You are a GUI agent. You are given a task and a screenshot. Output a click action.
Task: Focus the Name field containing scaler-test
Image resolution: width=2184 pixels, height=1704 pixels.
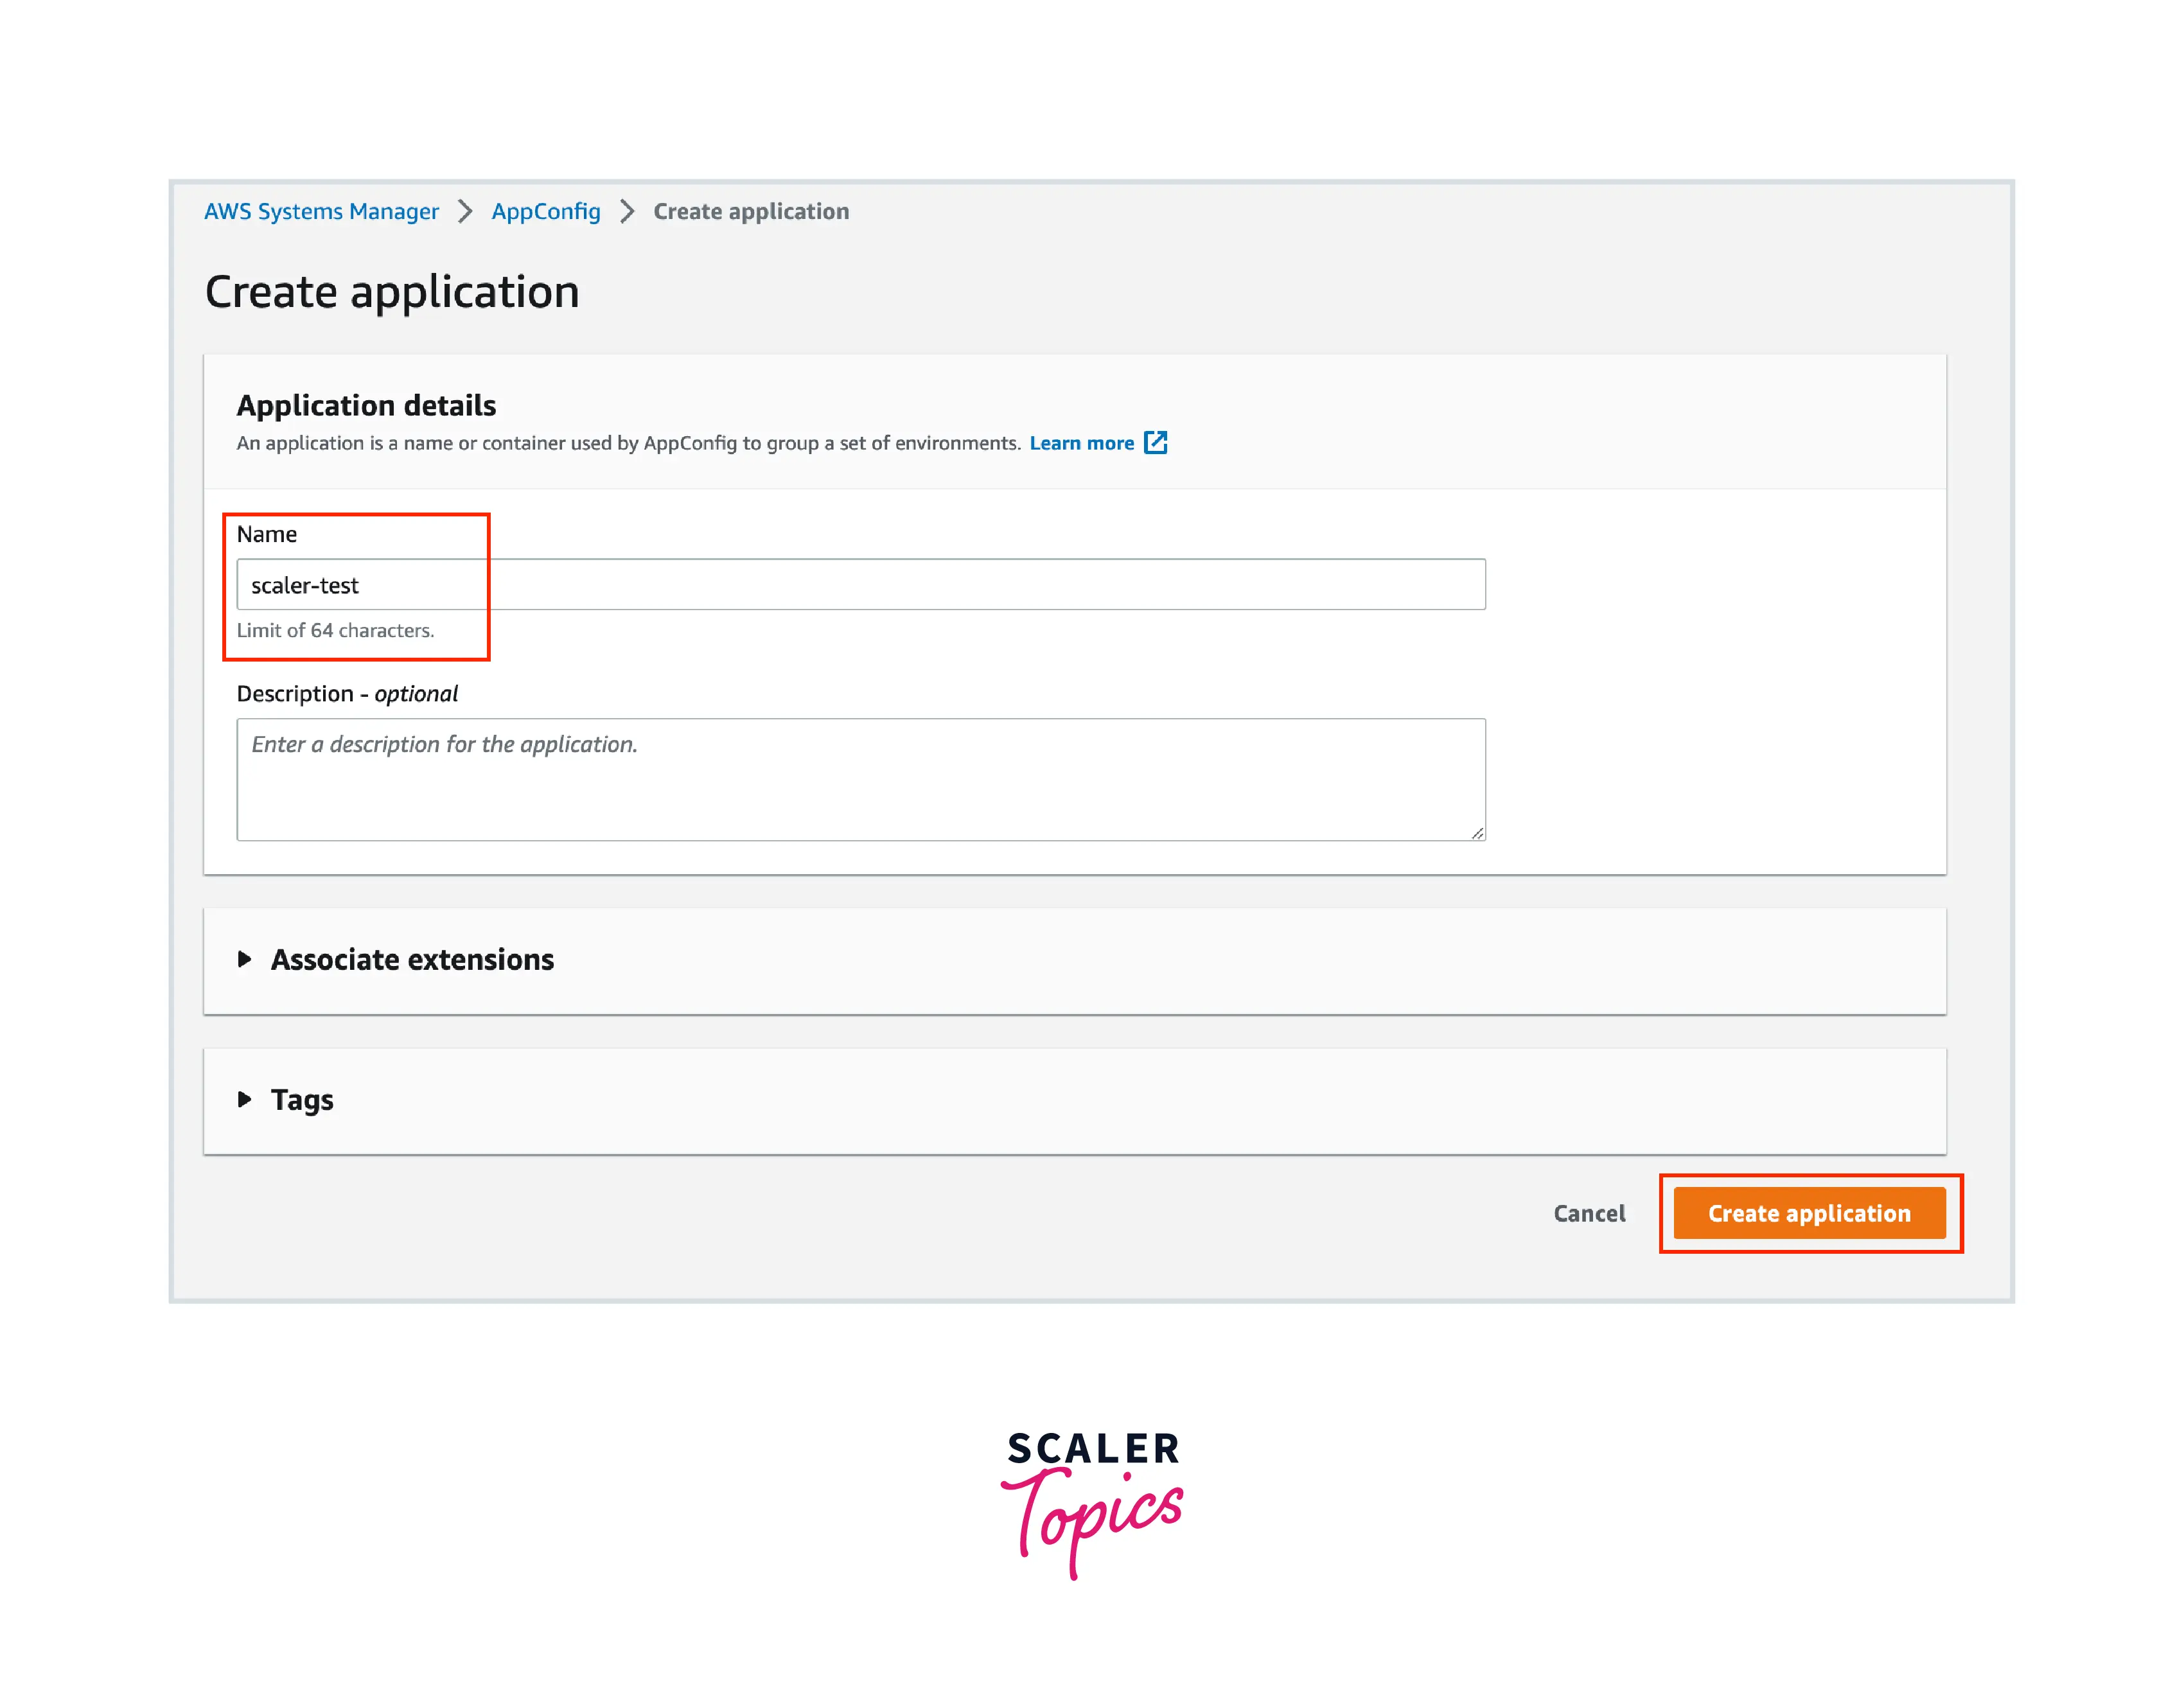[860, 585]
